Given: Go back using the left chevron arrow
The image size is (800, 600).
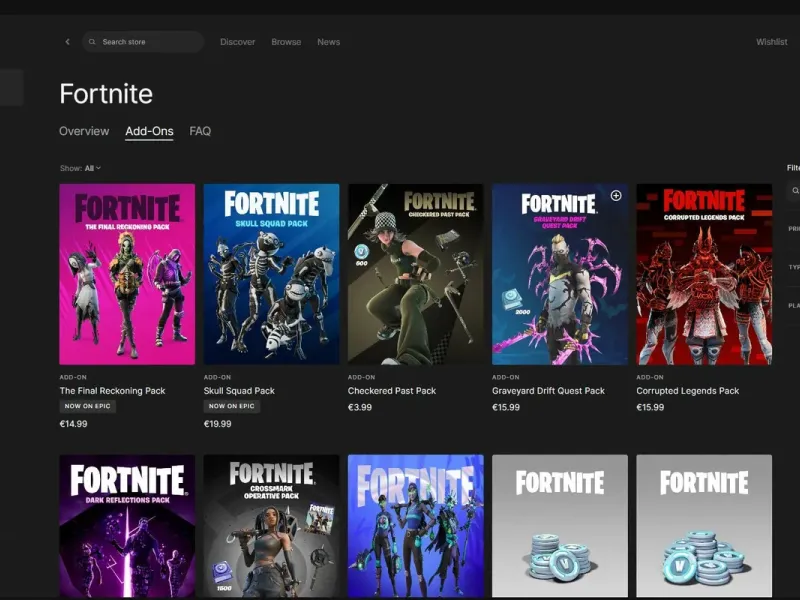Looking at the screenshot, I should pyautogui.click(x=67, y=42).
